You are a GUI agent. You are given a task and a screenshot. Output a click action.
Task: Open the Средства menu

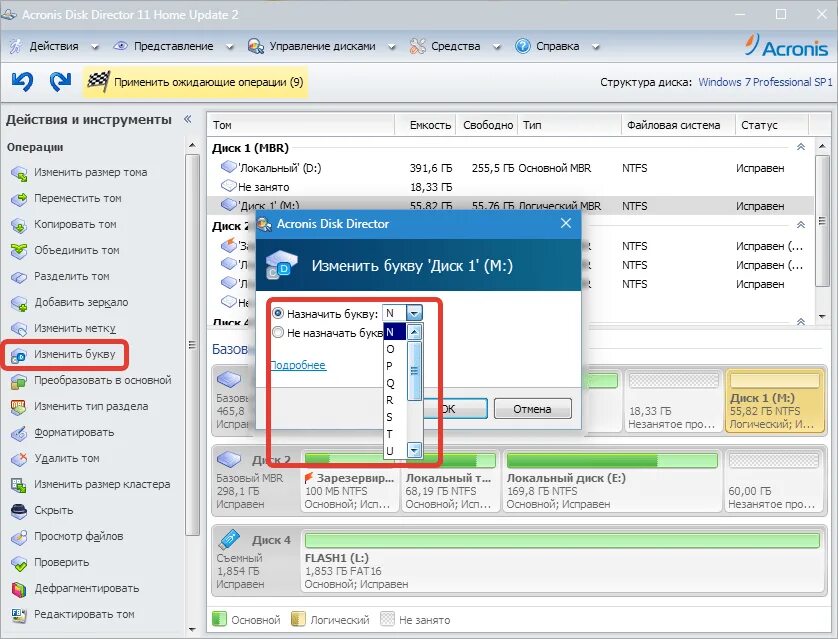pos(455,46)
